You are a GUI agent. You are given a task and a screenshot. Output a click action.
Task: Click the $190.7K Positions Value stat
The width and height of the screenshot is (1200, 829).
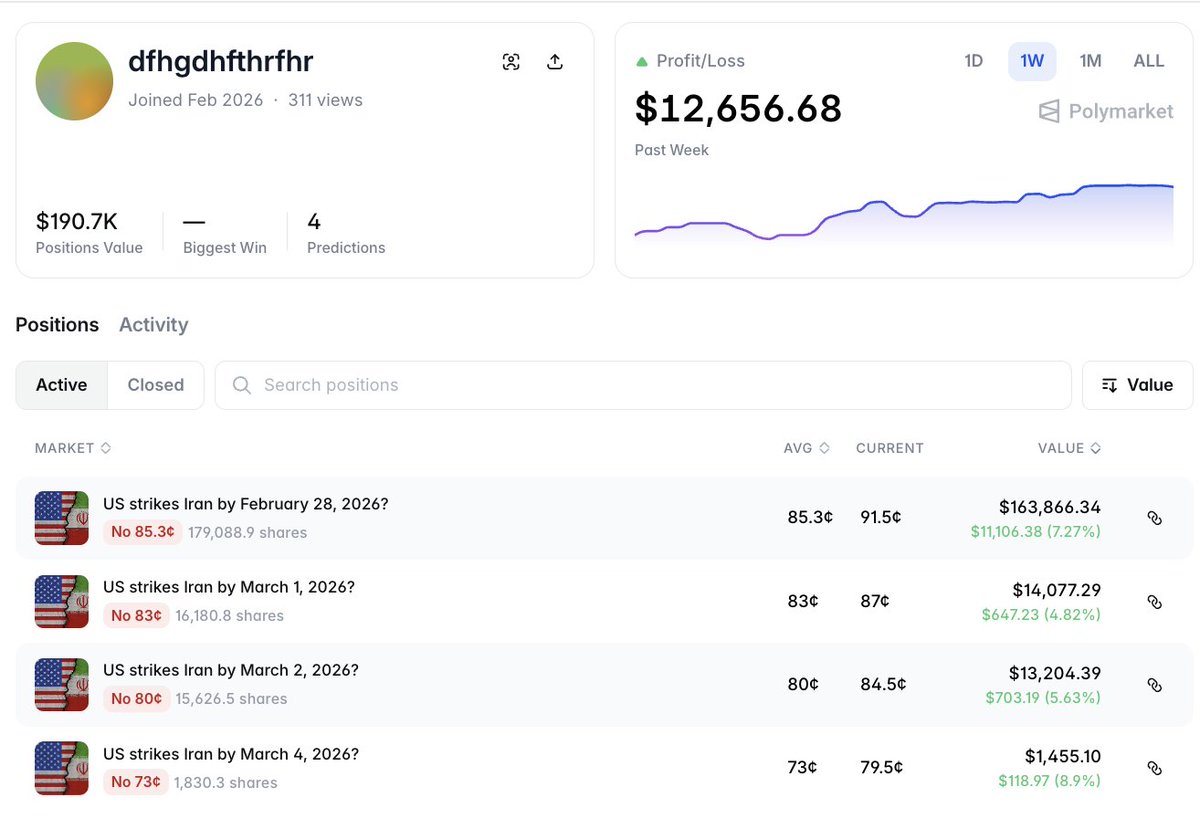click(x=89, y=232)
